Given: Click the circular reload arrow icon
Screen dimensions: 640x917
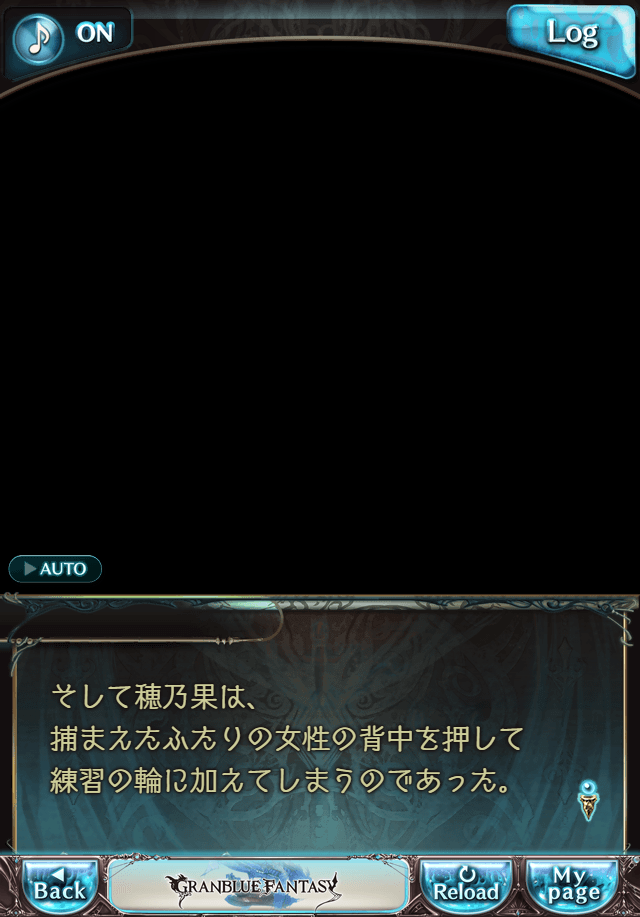Looking at the screenshot, I should coord(466,874).
